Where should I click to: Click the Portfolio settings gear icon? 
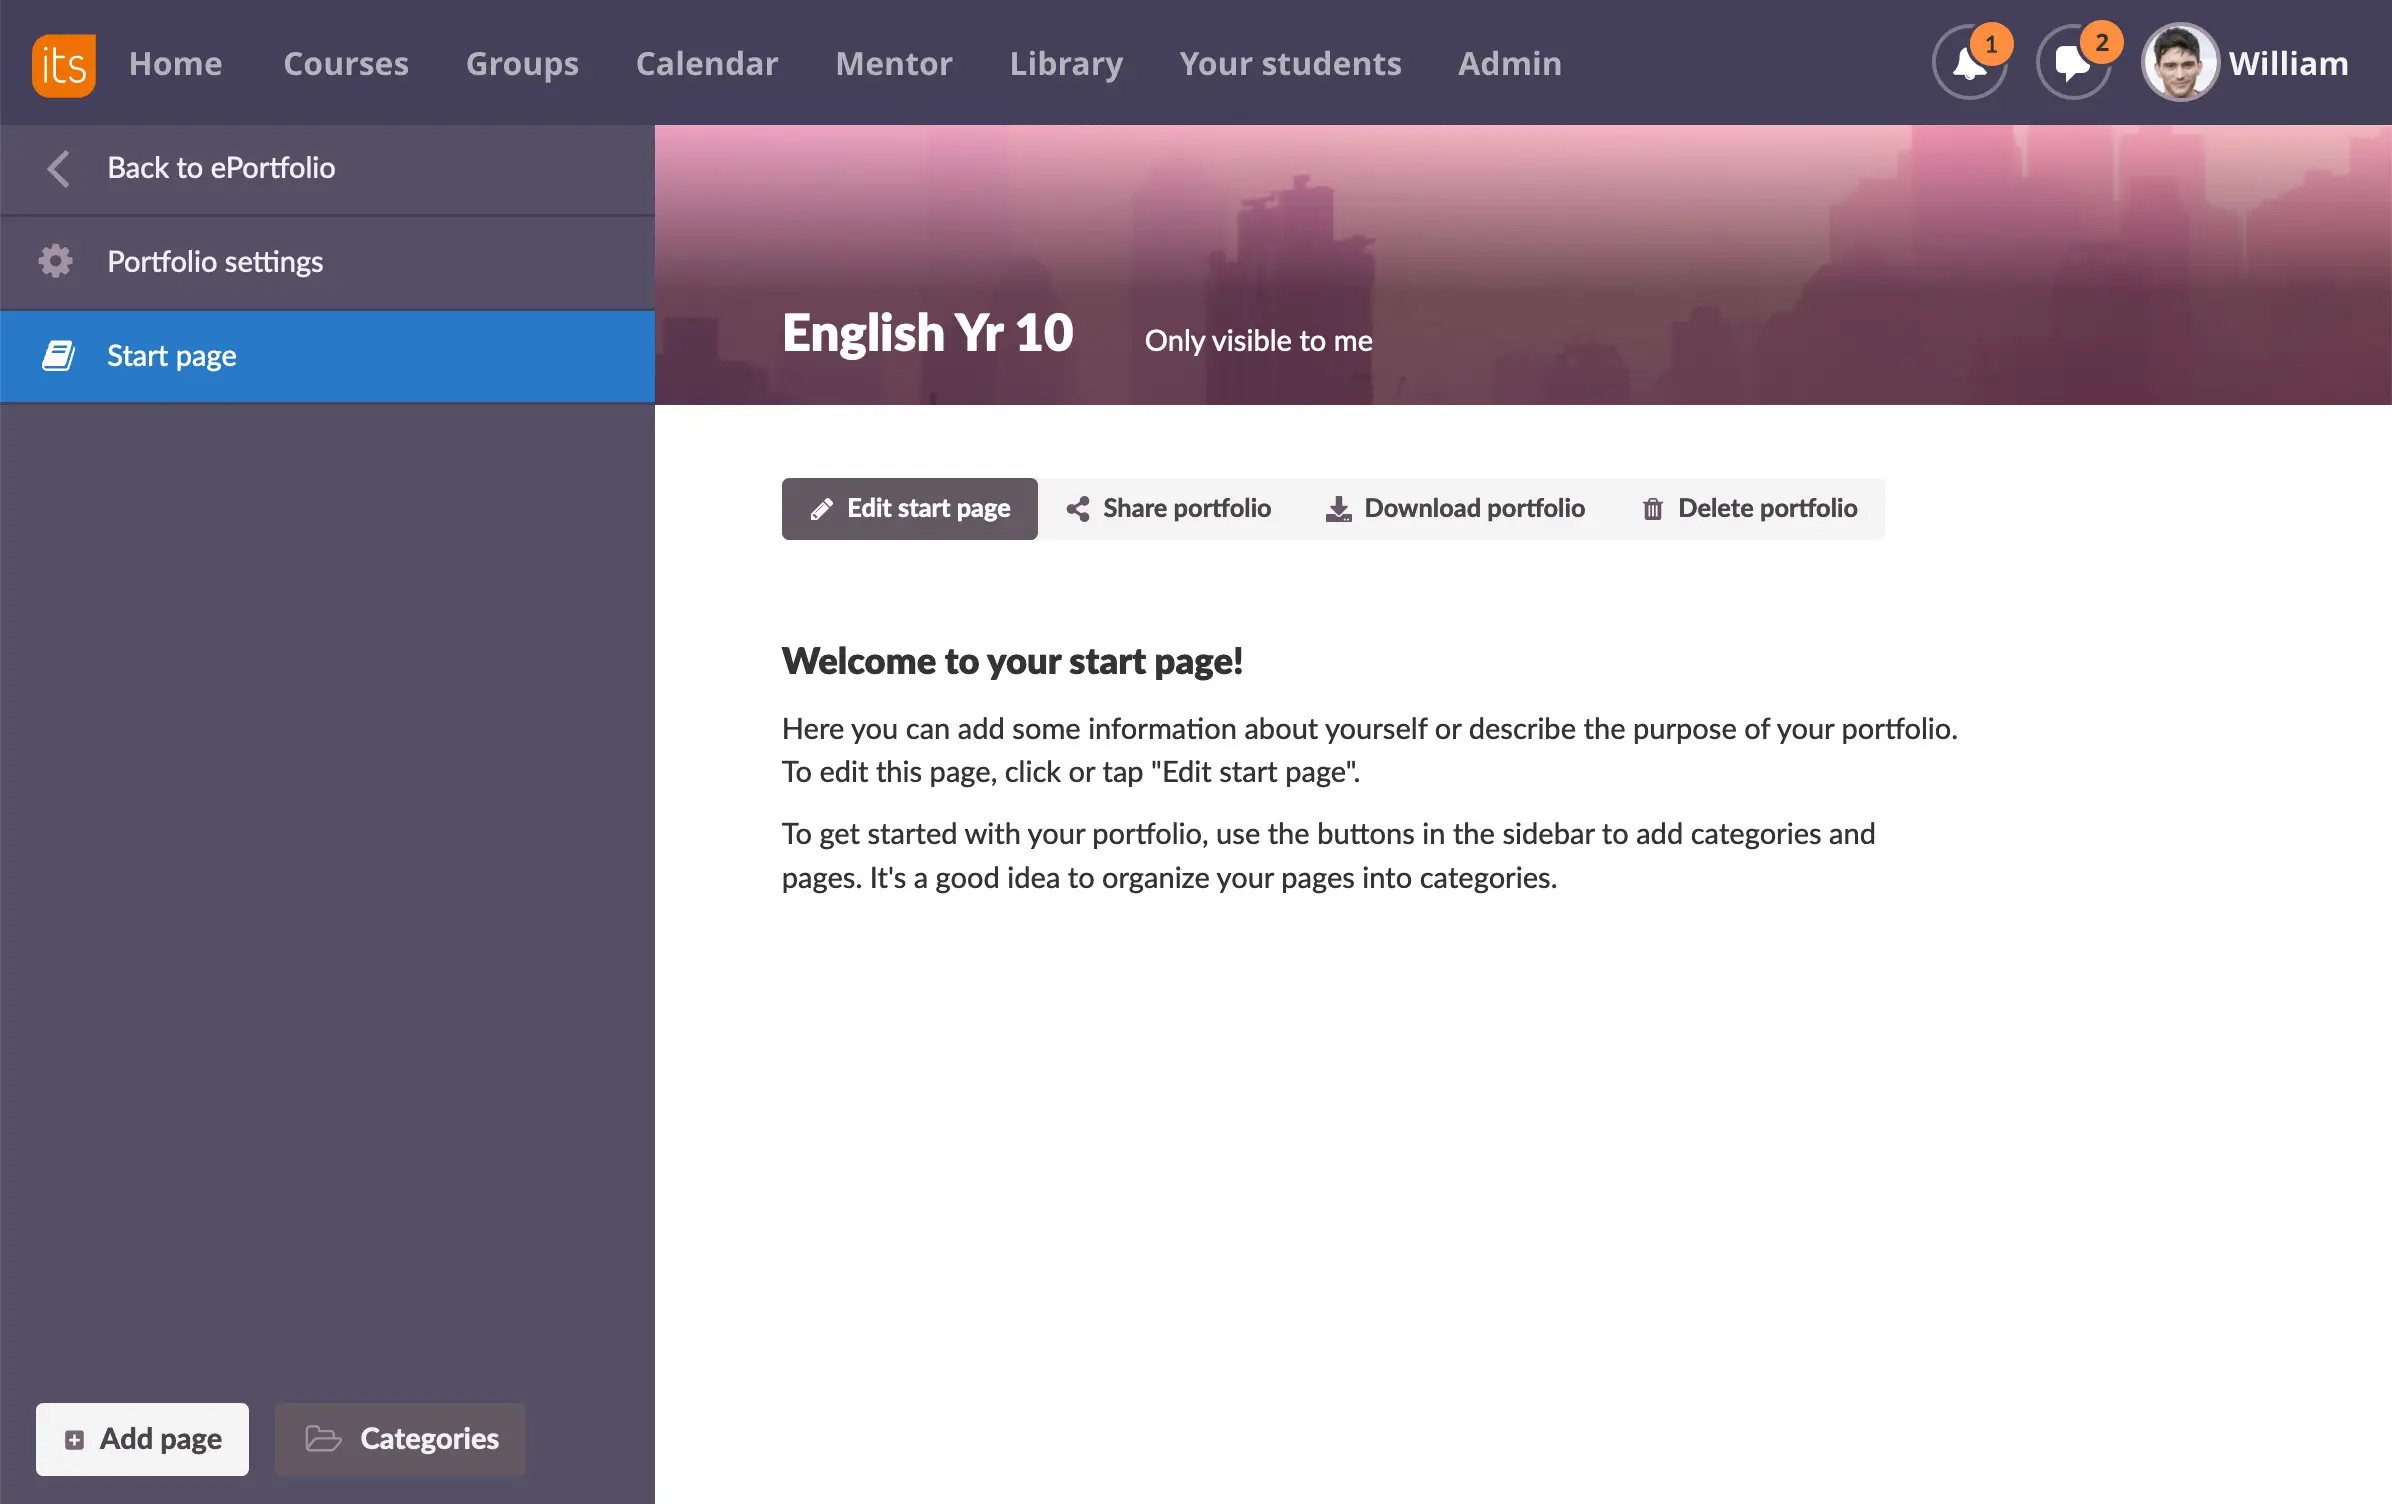(x=55, y=262)
